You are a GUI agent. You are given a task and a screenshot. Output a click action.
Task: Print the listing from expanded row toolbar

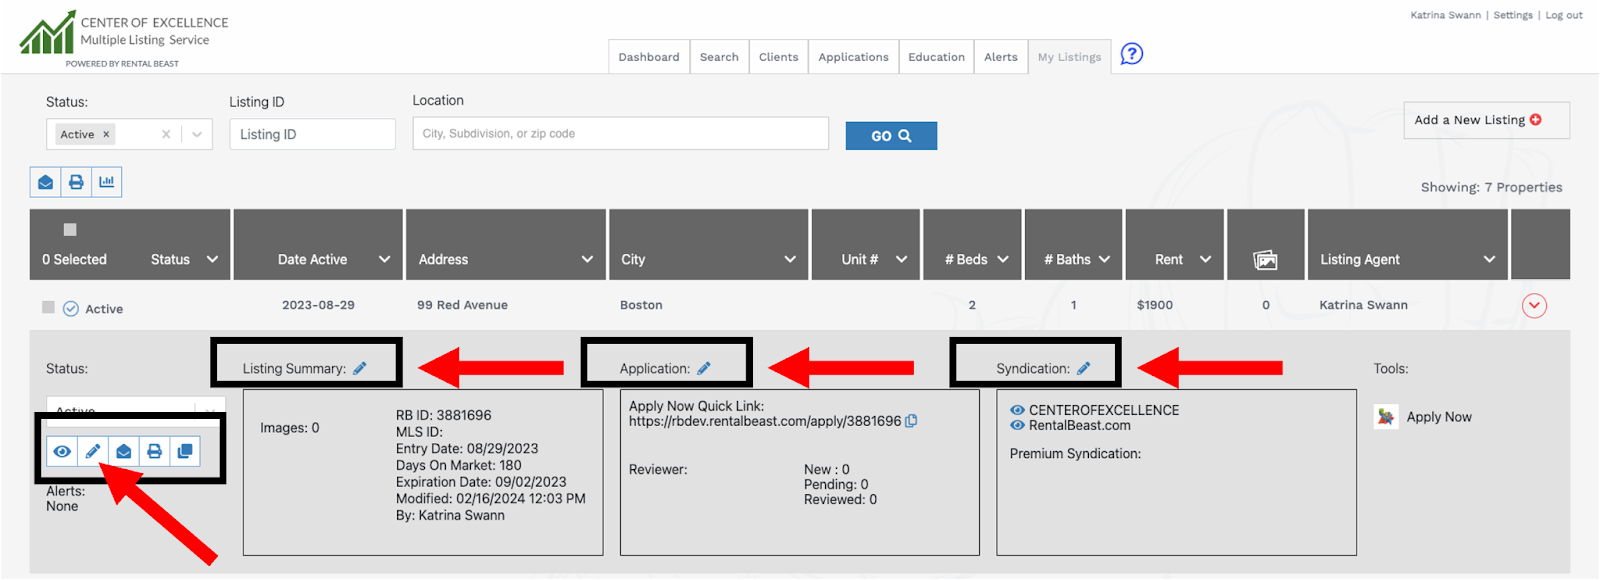tap(154, 451)
